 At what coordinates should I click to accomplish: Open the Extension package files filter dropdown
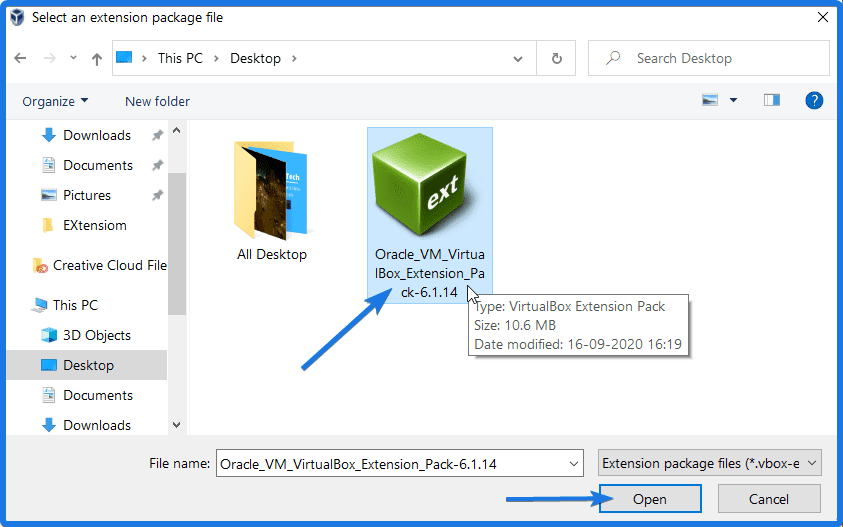[710, 463]
